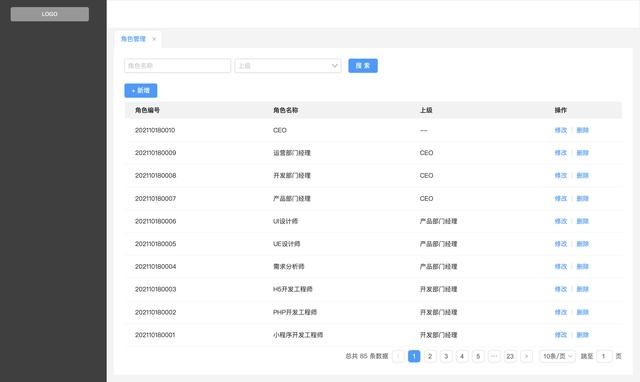Focus the 角色名称 search input field
Image resolution: width=640 pixels, height=382 pixels.
pyautogui.click(x=178, y=66)
